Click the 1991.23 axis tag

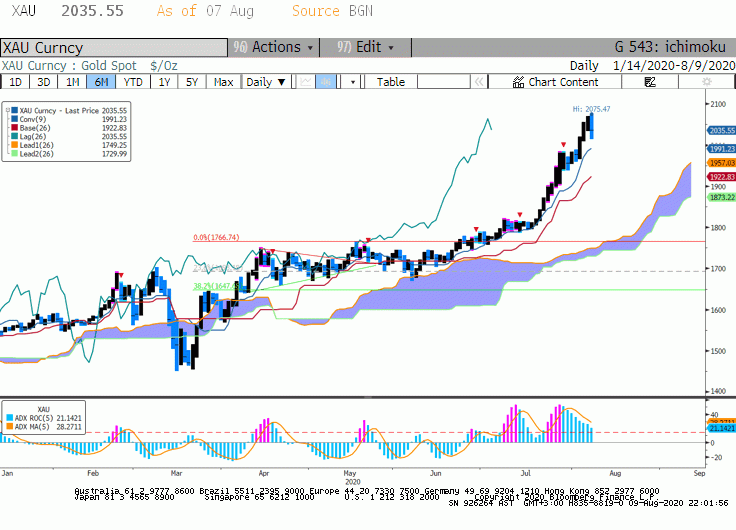(x=721, y=149)
